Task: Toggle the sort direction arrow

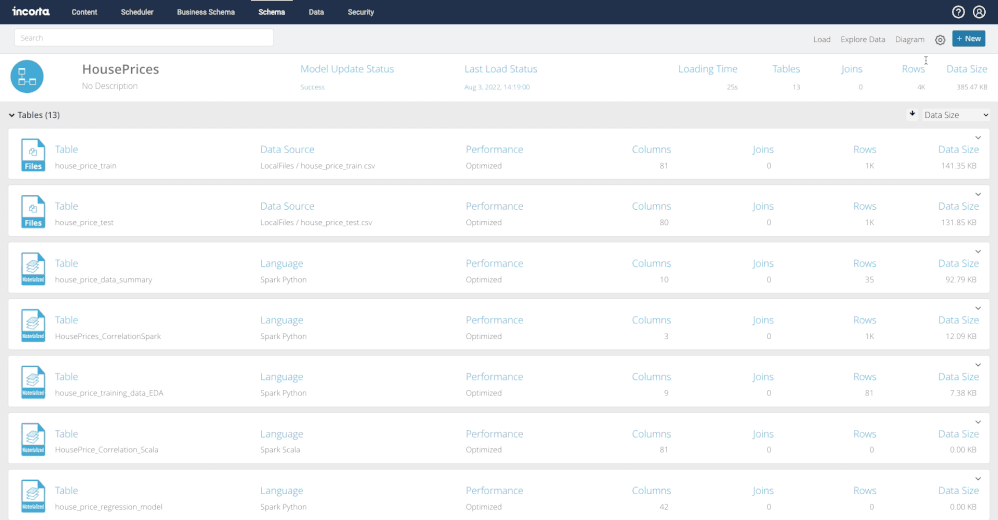Action: [x=912, y=114]
